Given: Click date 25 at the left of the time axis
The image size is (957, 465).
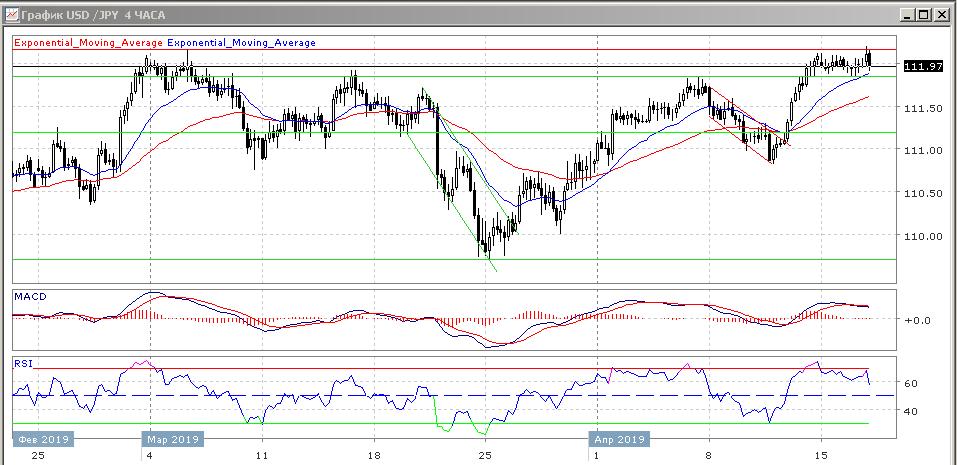Looking at the screenshot, I should pos(37,455).
